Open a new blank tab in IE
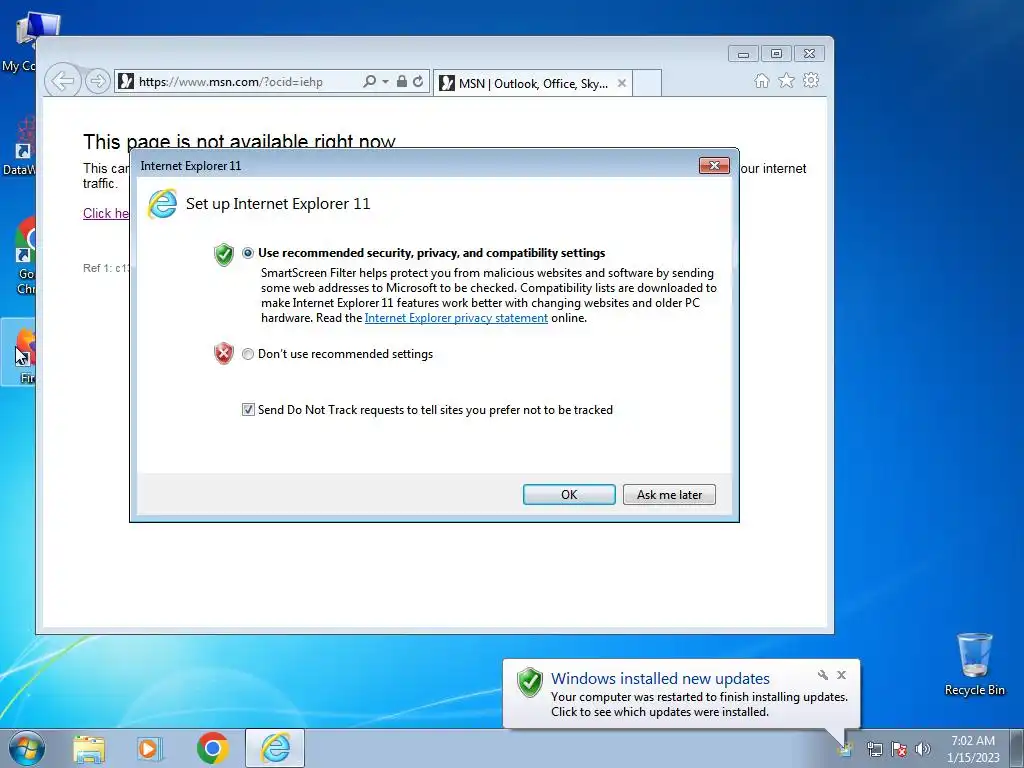This screenshot has width=1024, height=768. 647,84
